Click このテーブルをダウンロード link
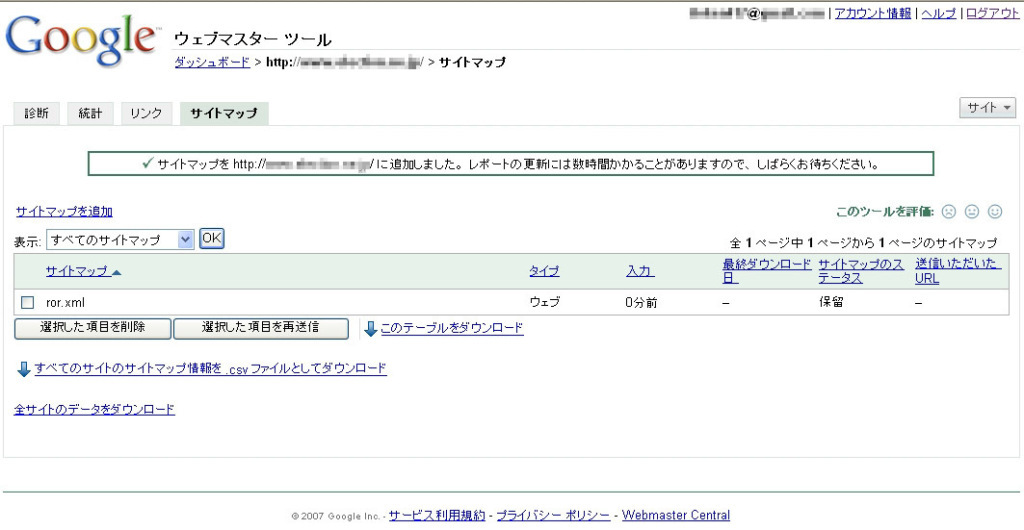 [452, 328]
